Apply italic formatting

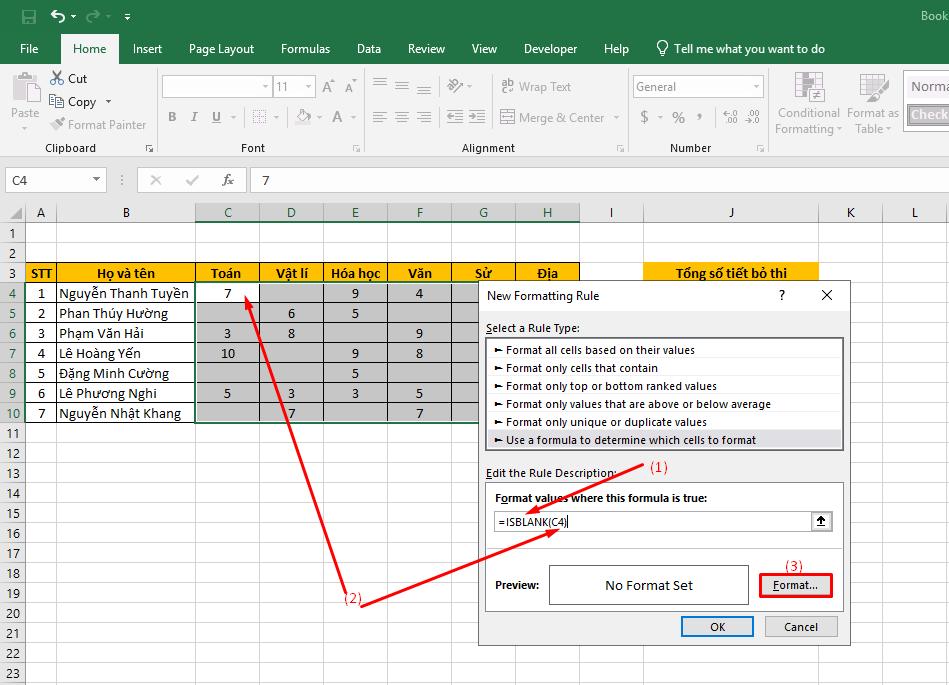click(x=193, y=117)
